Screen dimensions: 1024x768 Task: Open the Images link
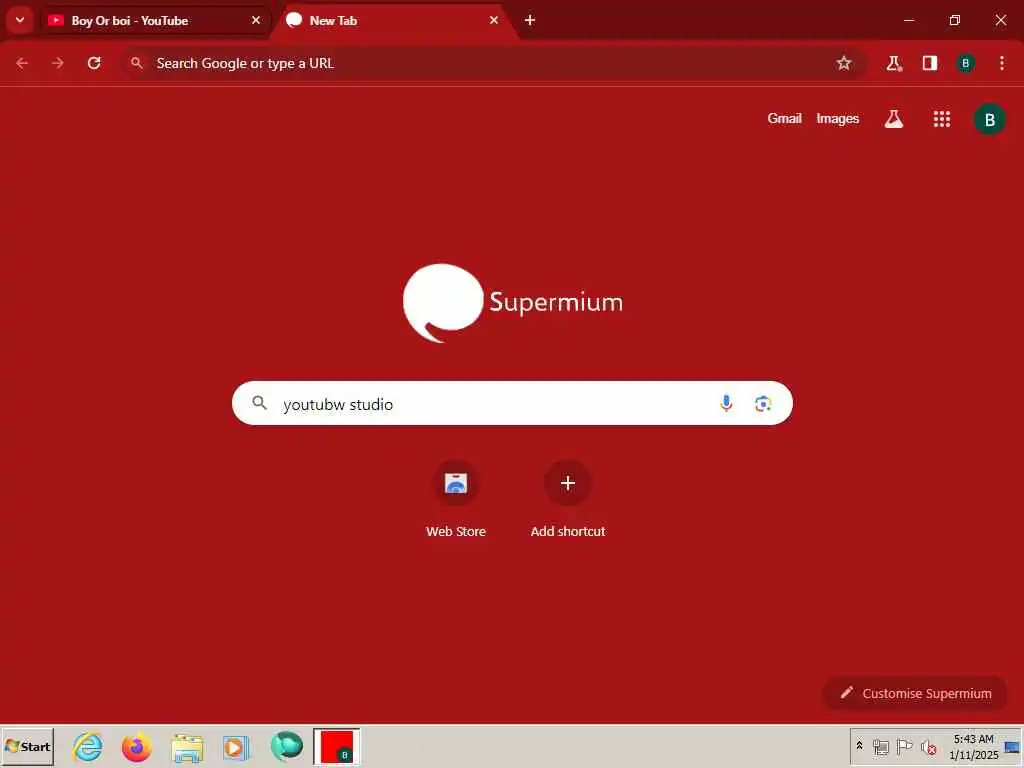pos(837,119)
